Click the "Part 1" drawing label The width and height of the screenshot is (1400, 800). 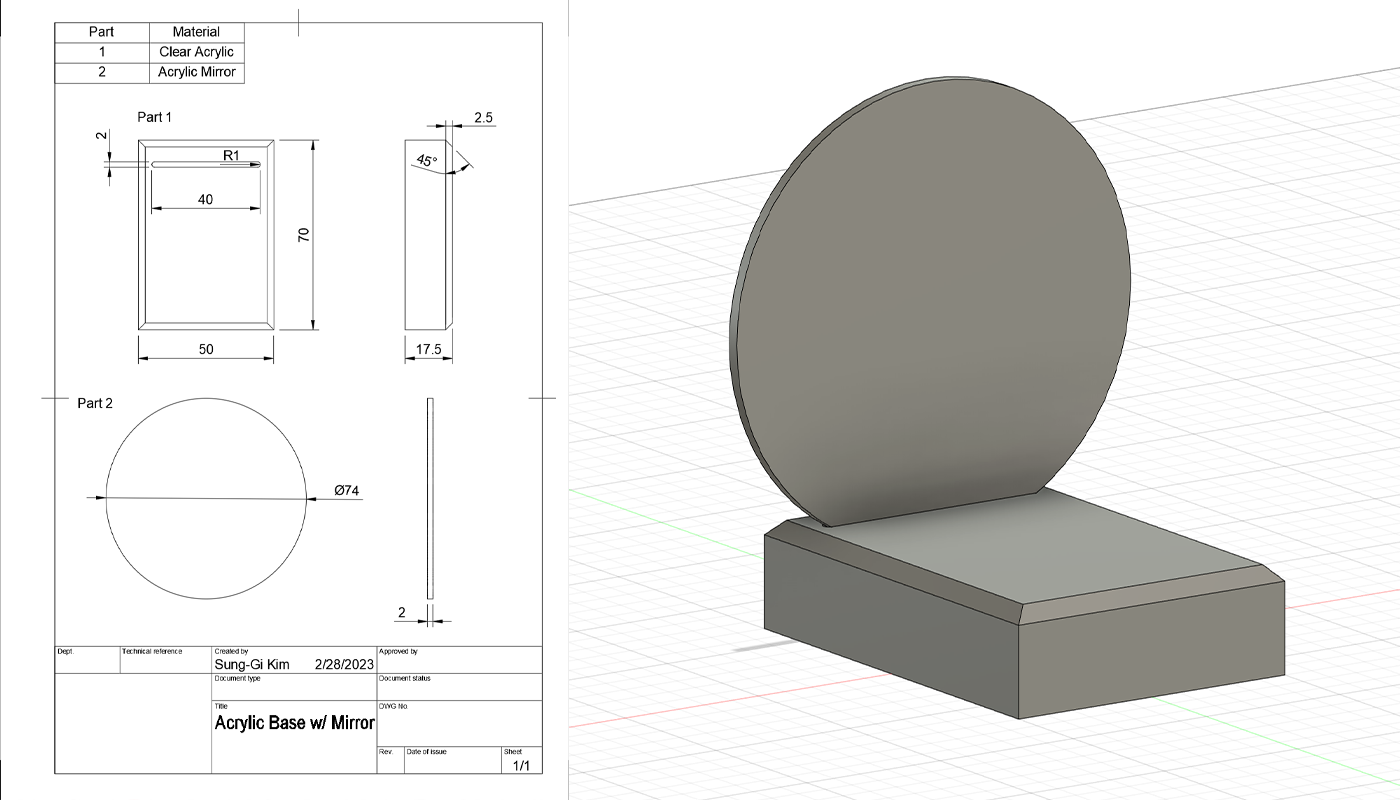click(x=155, y=117)
